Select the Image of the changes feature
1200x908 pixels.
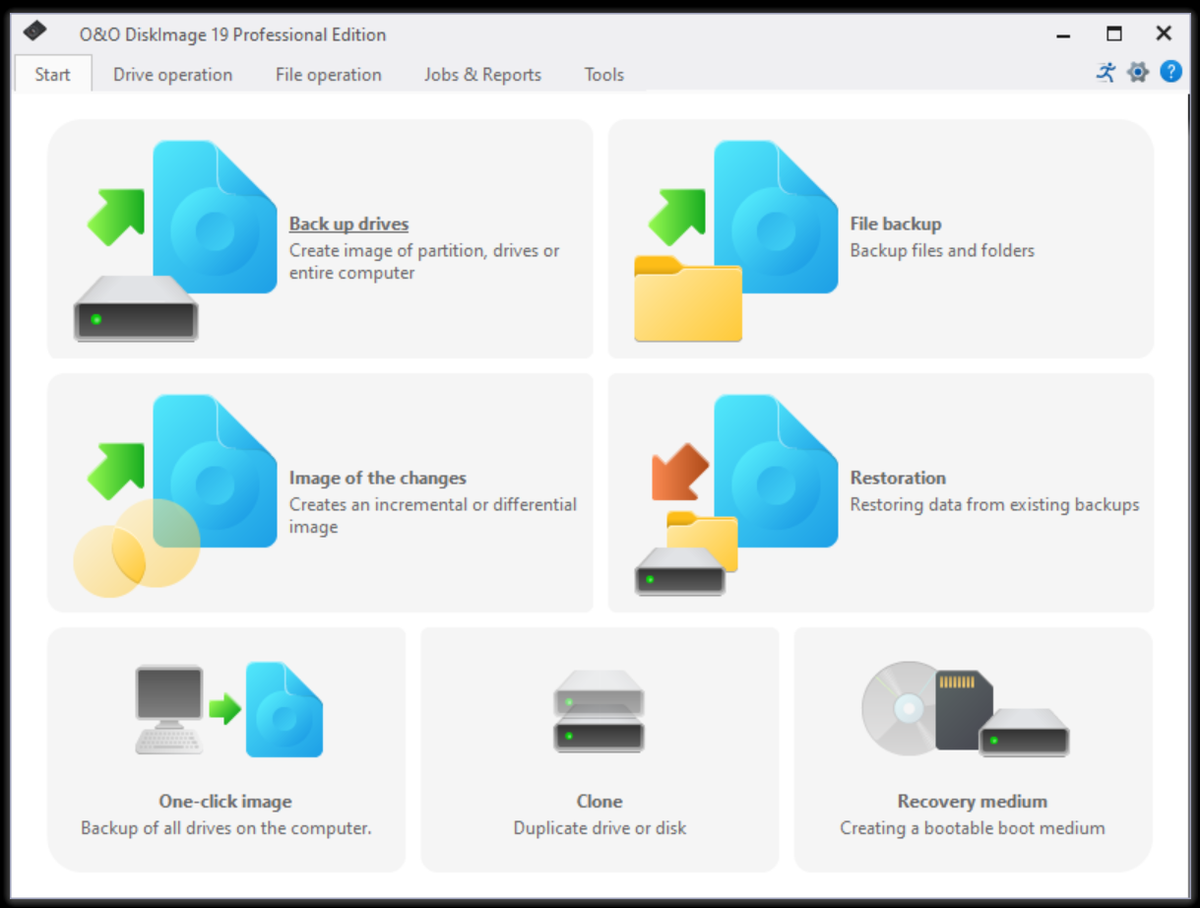378,478
